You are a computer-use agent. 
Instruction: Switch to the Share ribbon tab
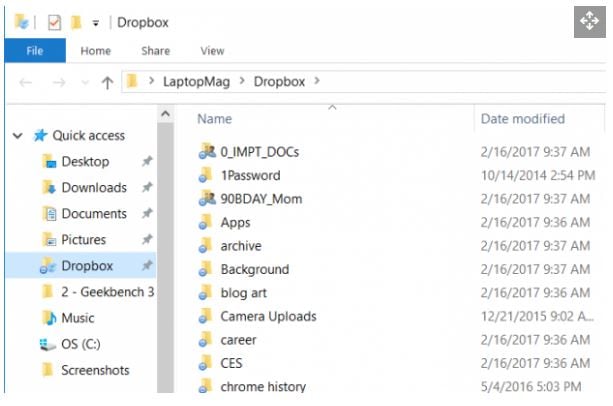point(156,51)
